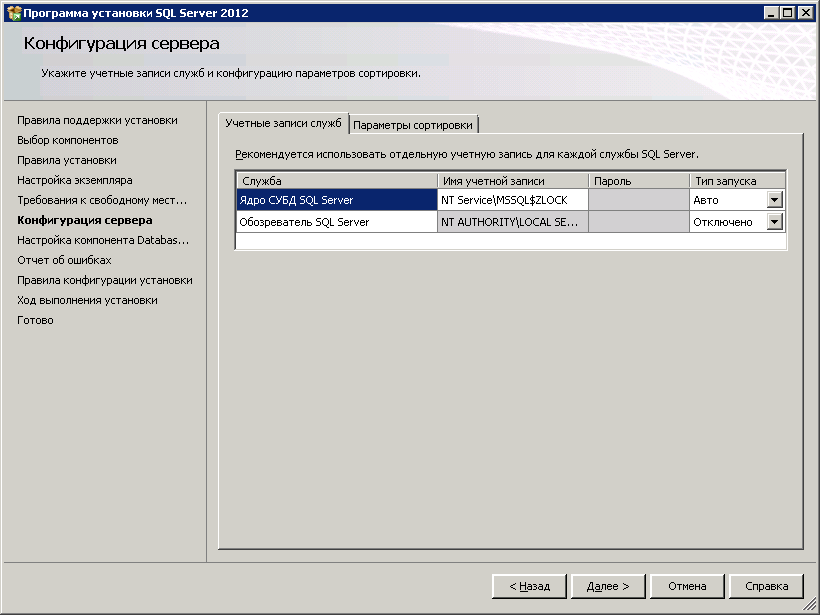The width and height of the screenshot is (820, 615).
Task: Select the Ядро СУБД SQL Server row
Action: 336,200
